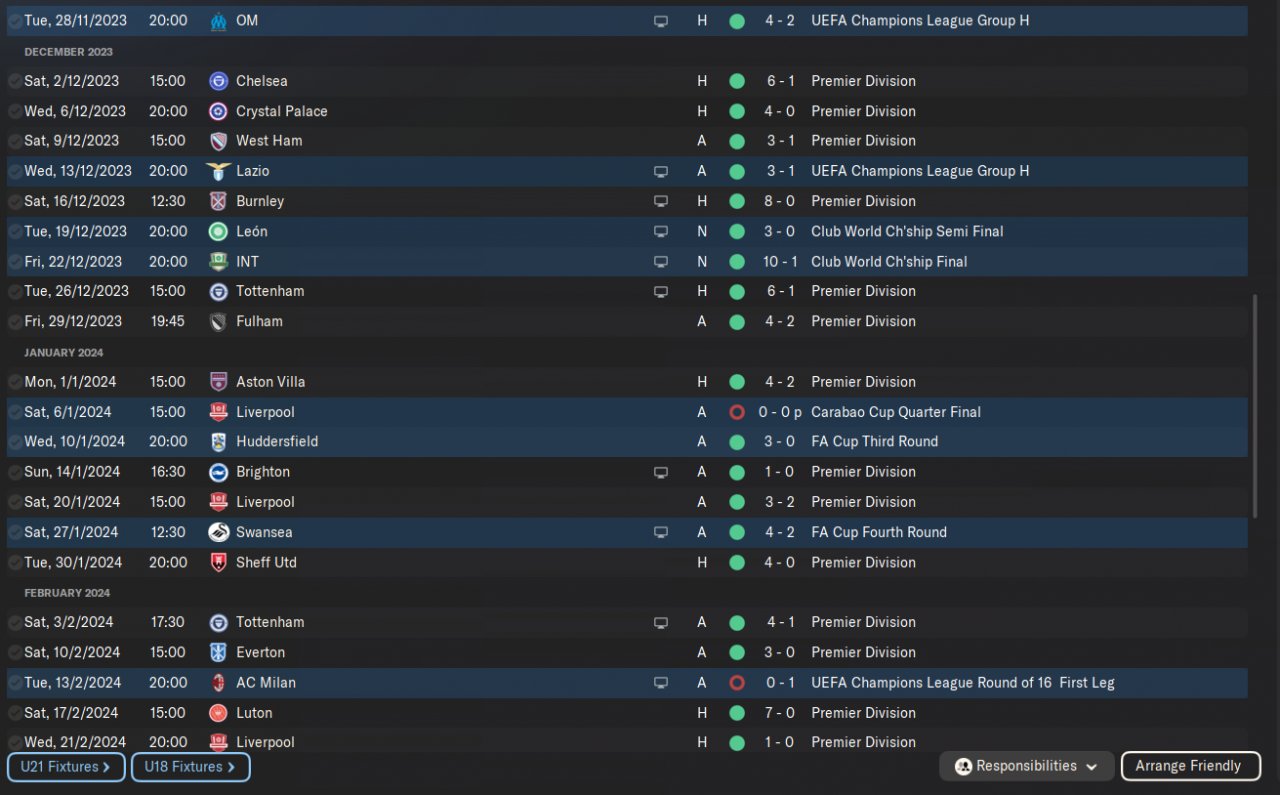This screenshot has width=1280, height=795.
Task: Click the Swansea swan badge
Action: pos(218,532)
